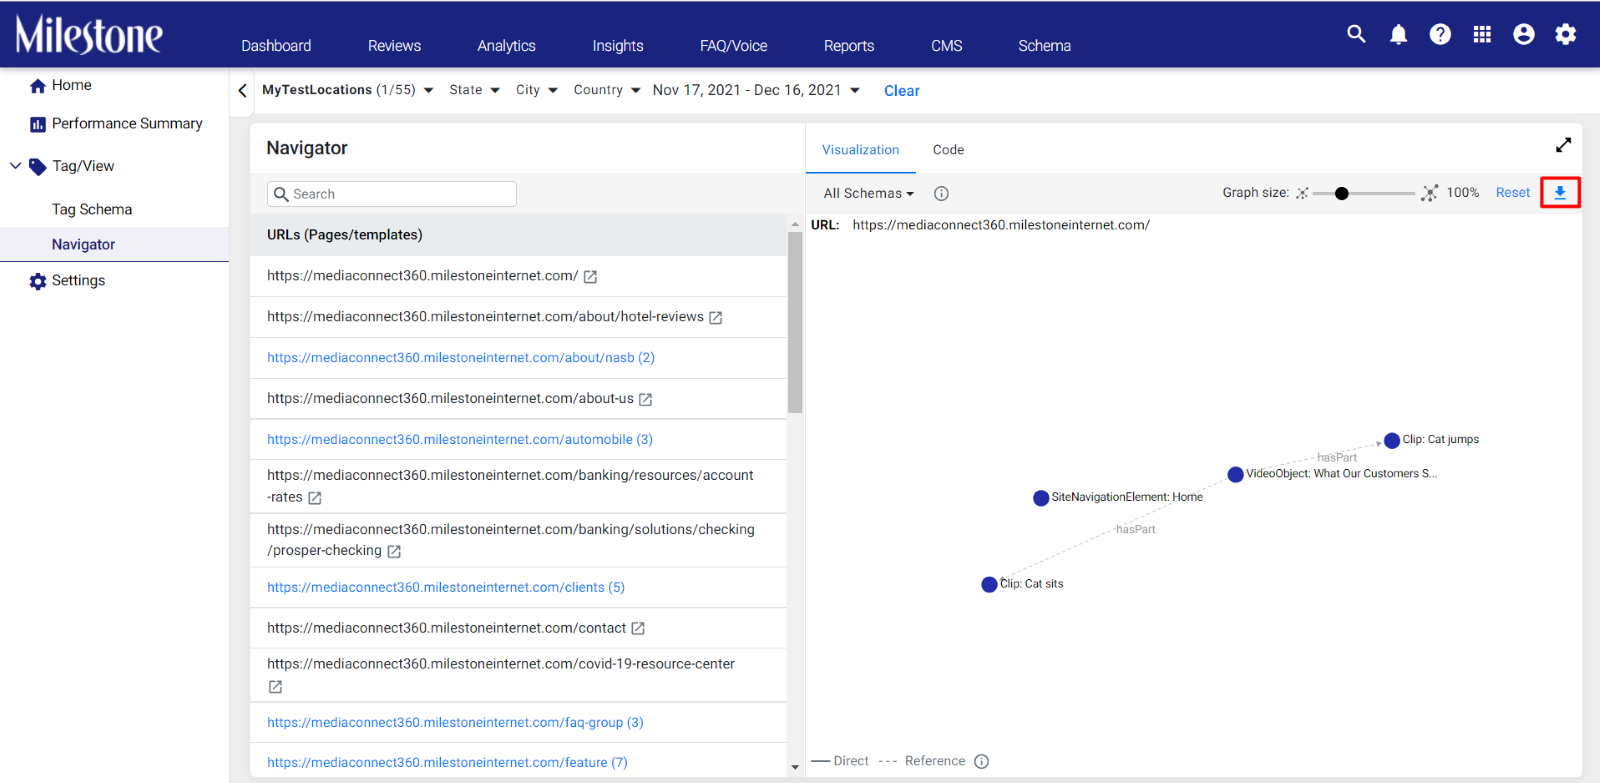Open the Reports menu
Image resolution: width=1600 pixels, height=783 pixels.
(x=849, y=46)
